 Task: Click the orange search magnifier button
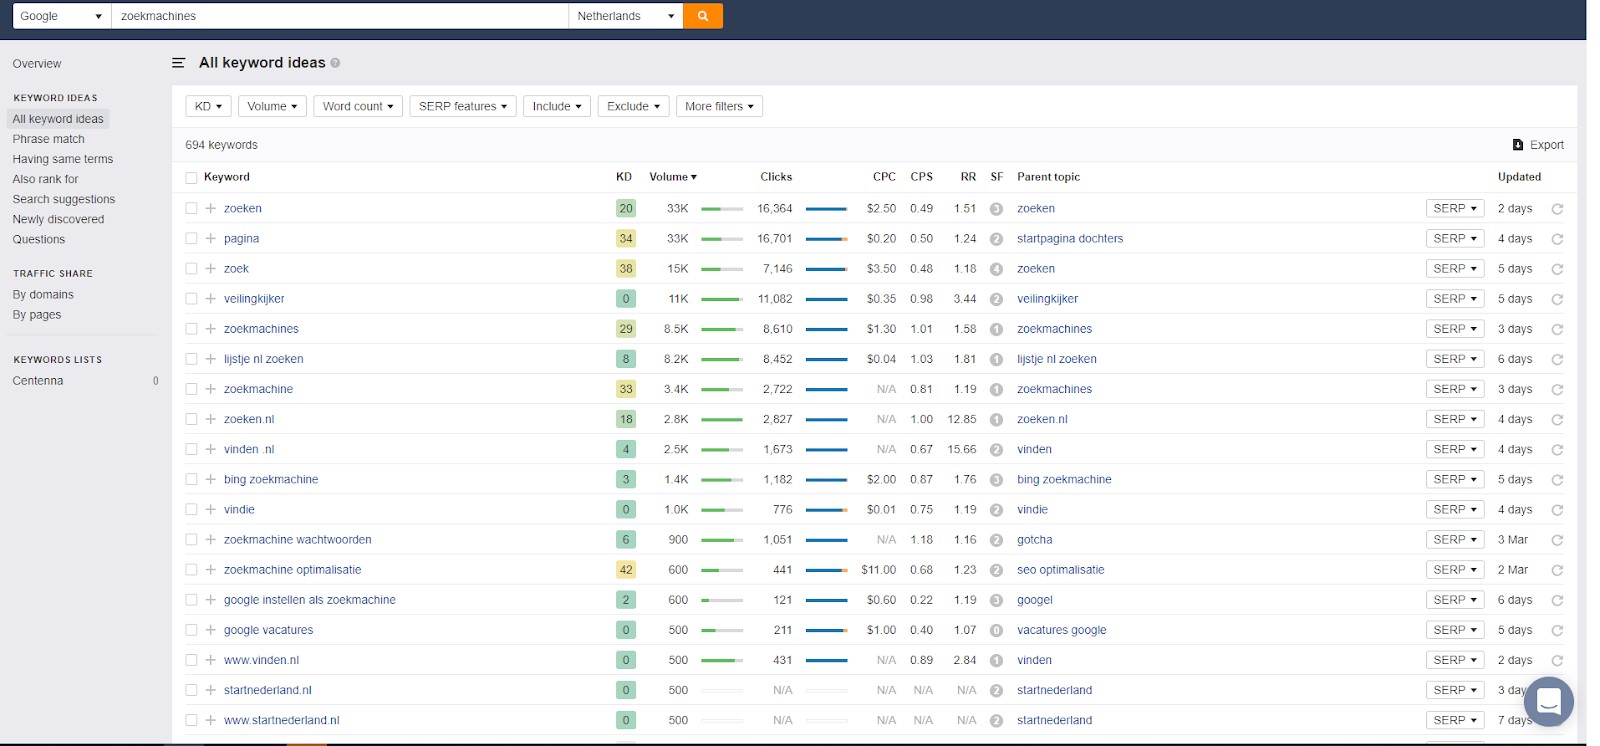pyautogui.click(x=703, y=16)
